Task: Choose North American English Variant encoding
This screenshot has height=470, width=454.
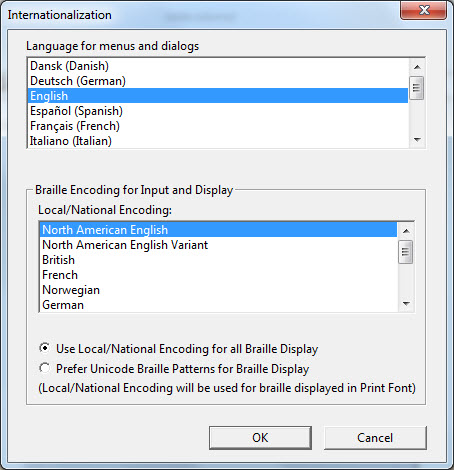Action: coord(219,245)
